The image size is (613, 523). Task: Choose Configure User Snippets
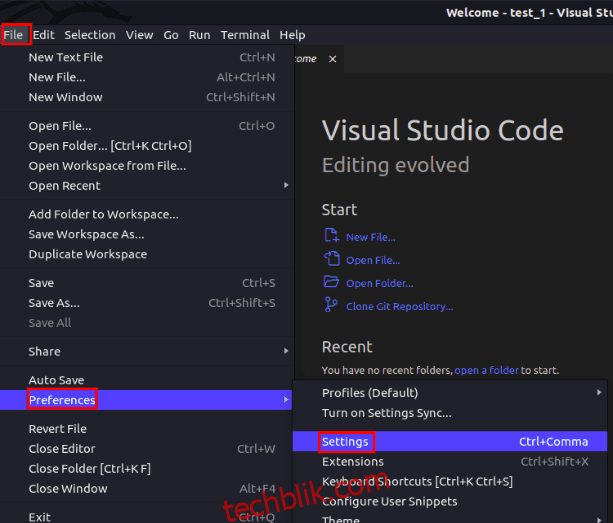point(450,502)
